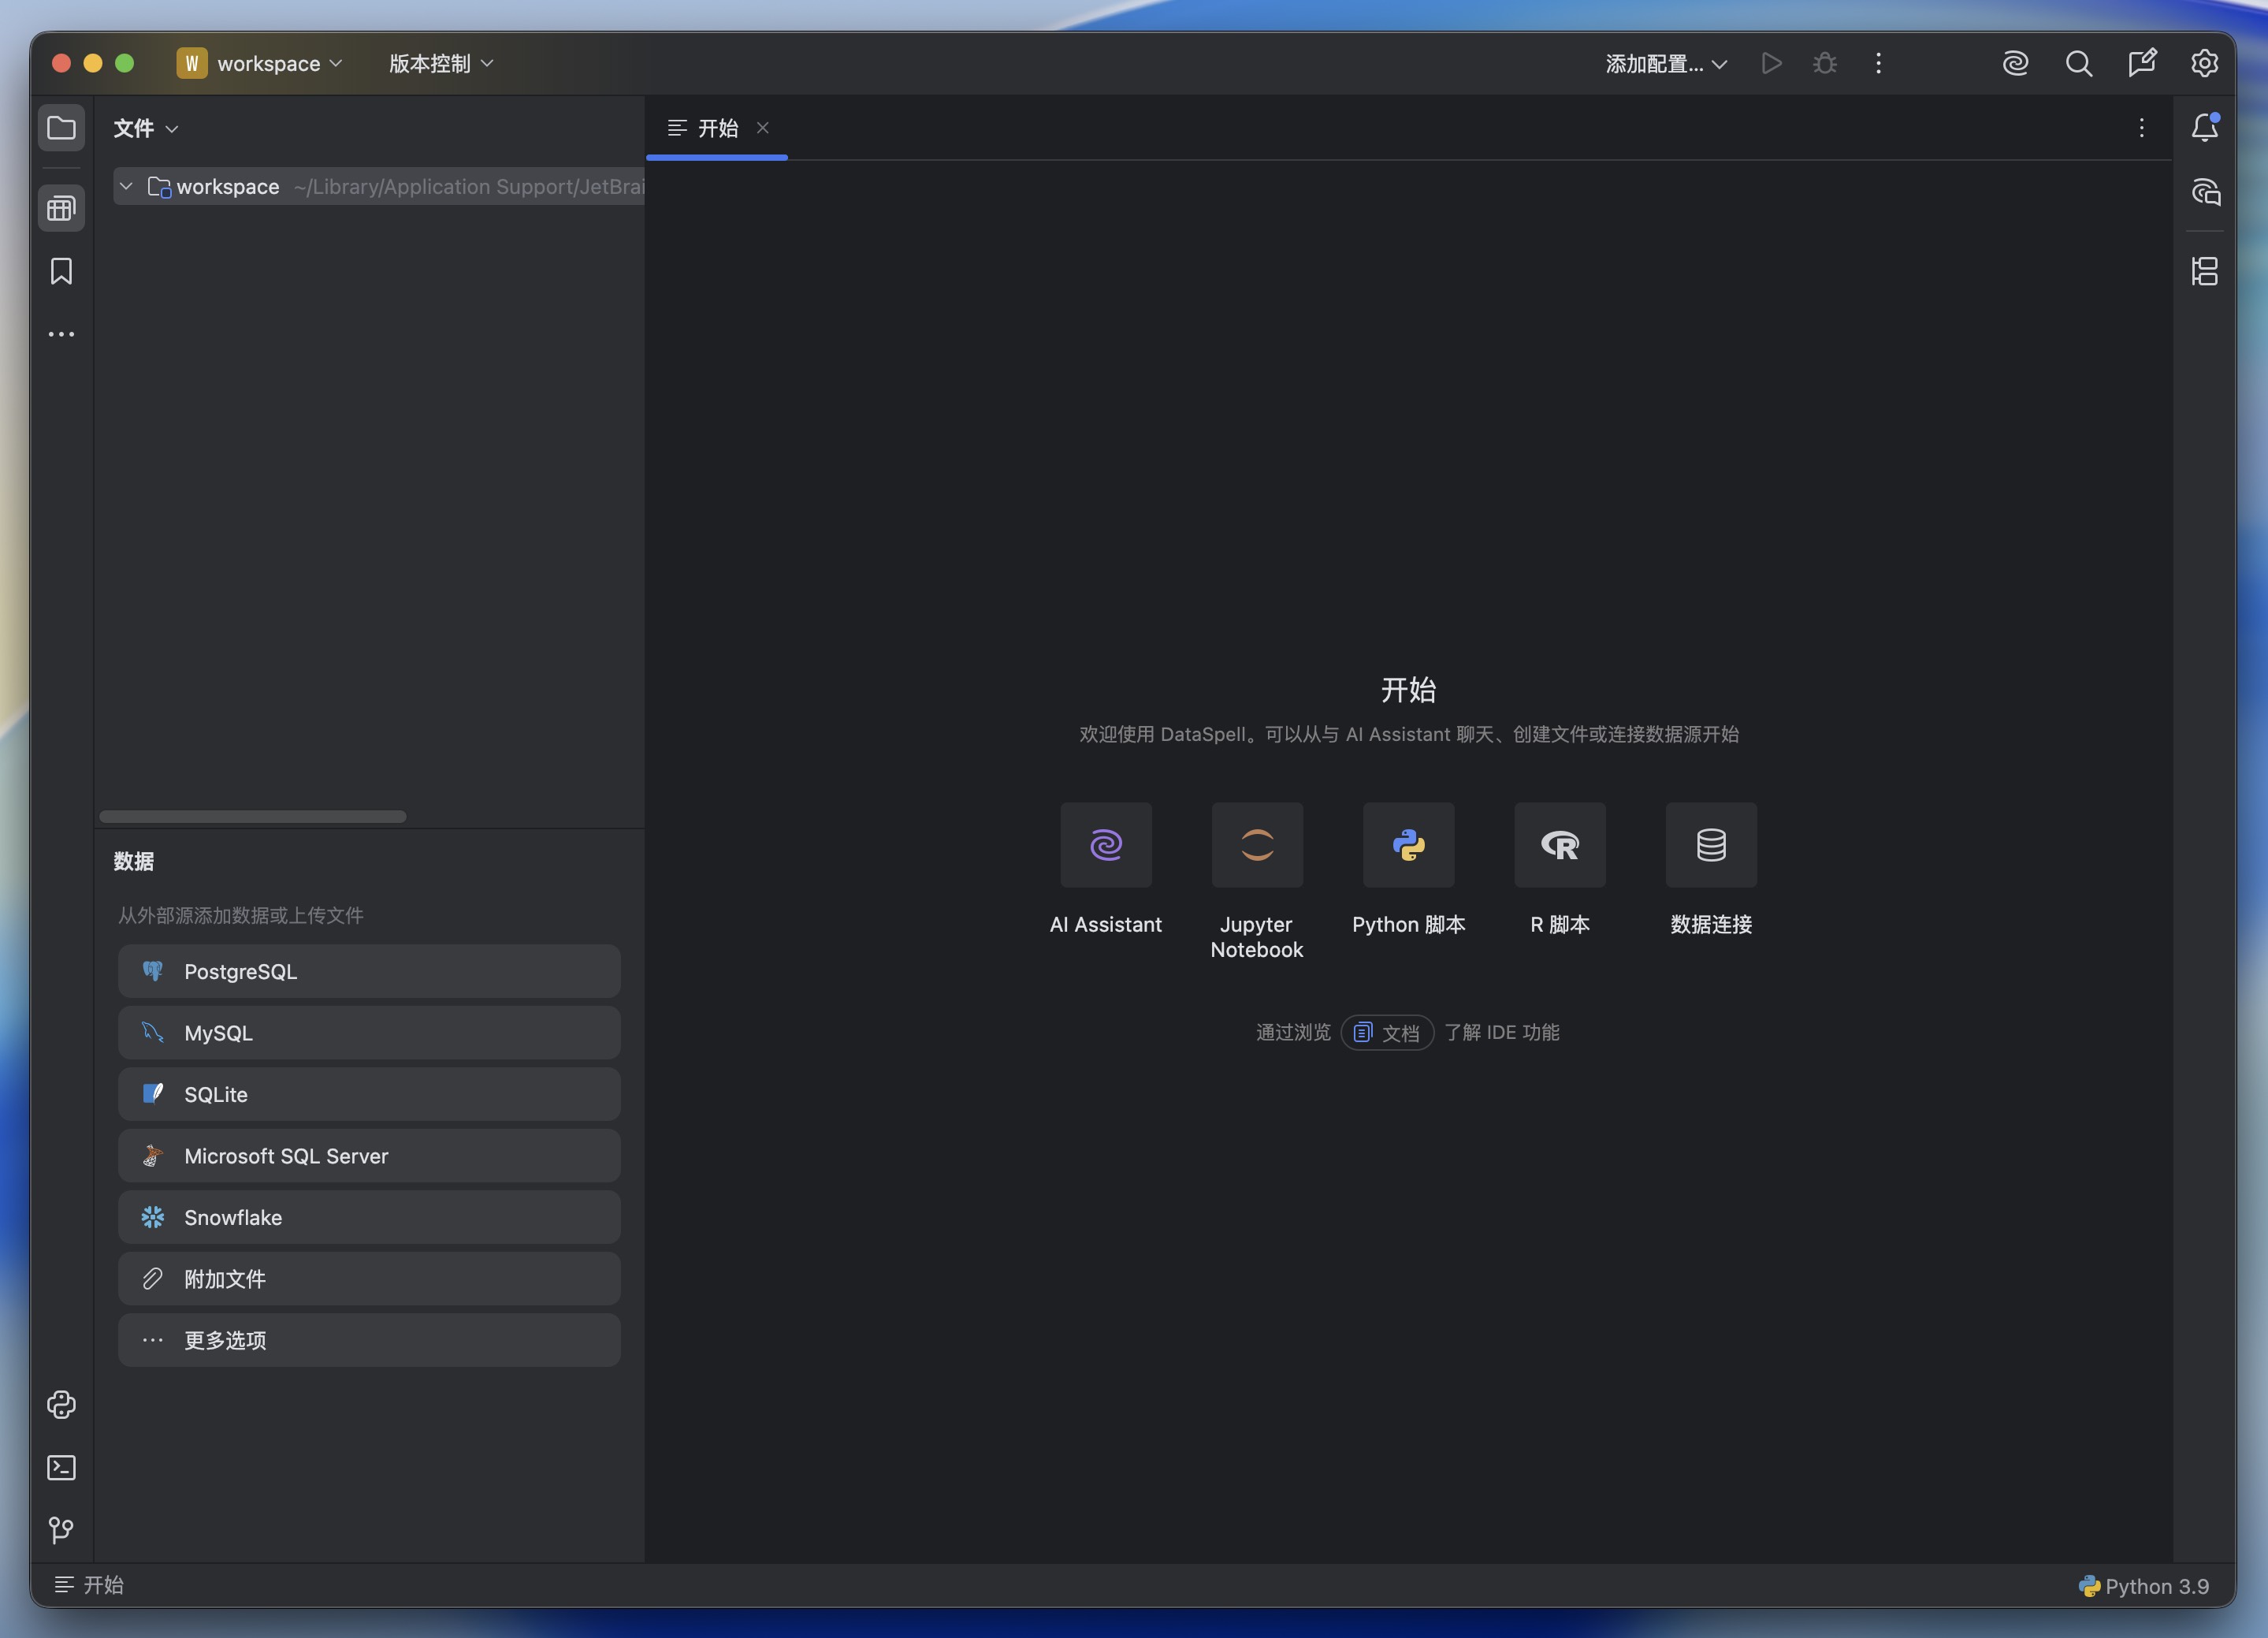Open the 文件 view switcher
This screenshot has height=1638, width=2268.
pos(145,128)
